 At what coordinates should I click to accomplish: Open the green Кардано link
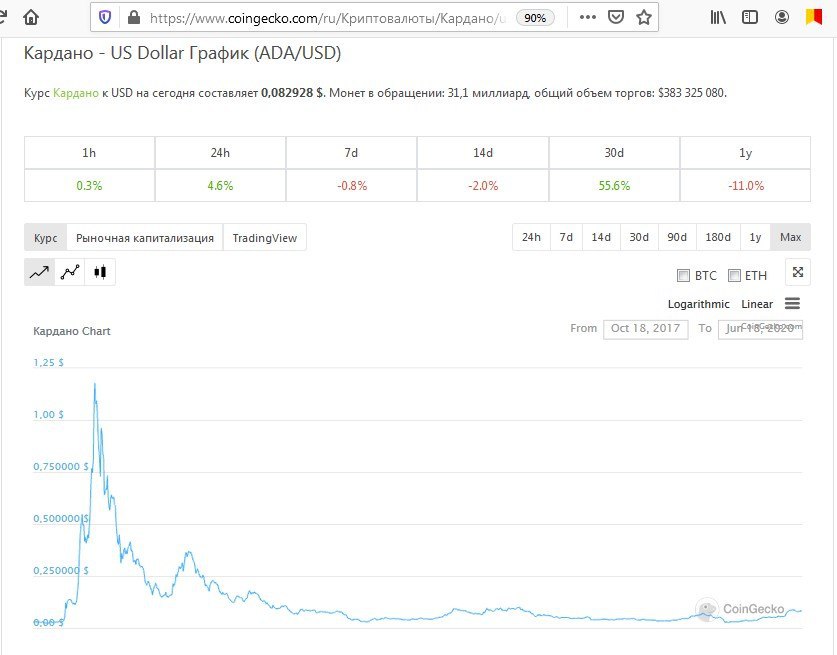tap(76, 93)
